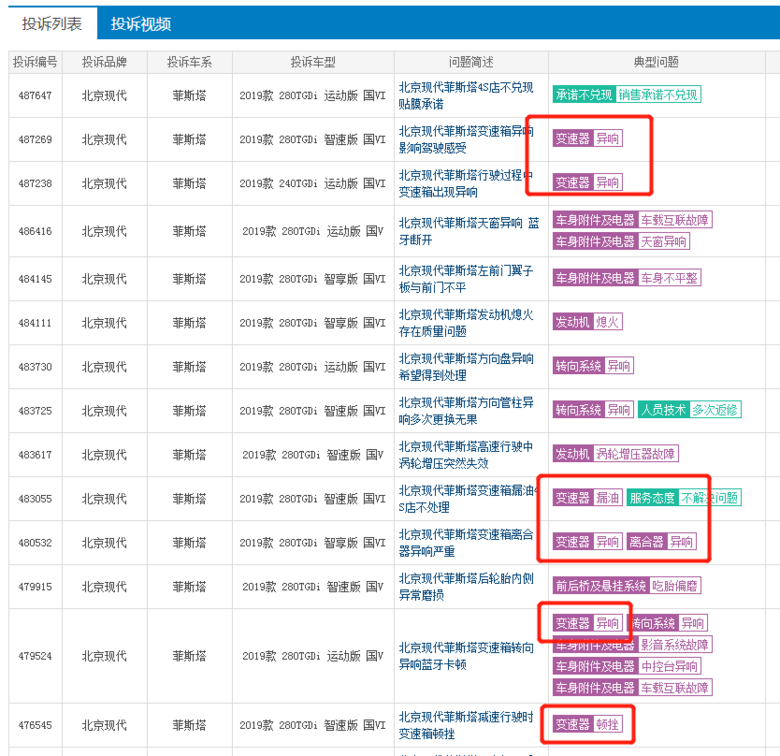Open complaint 北京现代菲斯塔4S店不兑现贴膜承诺
The width and height of the screenshot is (780, 756).
click(466, 95)
